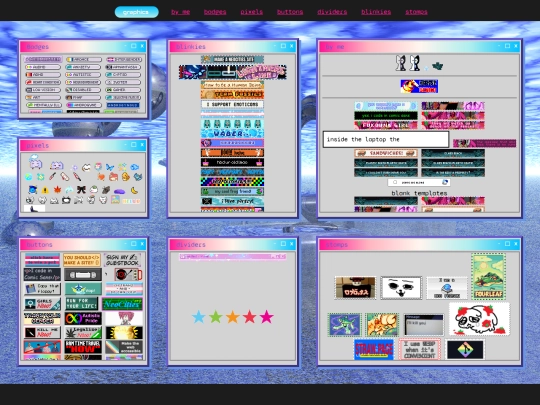Click the 'Make the web accessible' button
Viewport: 540px width, 405px height.
click(124, 347)
